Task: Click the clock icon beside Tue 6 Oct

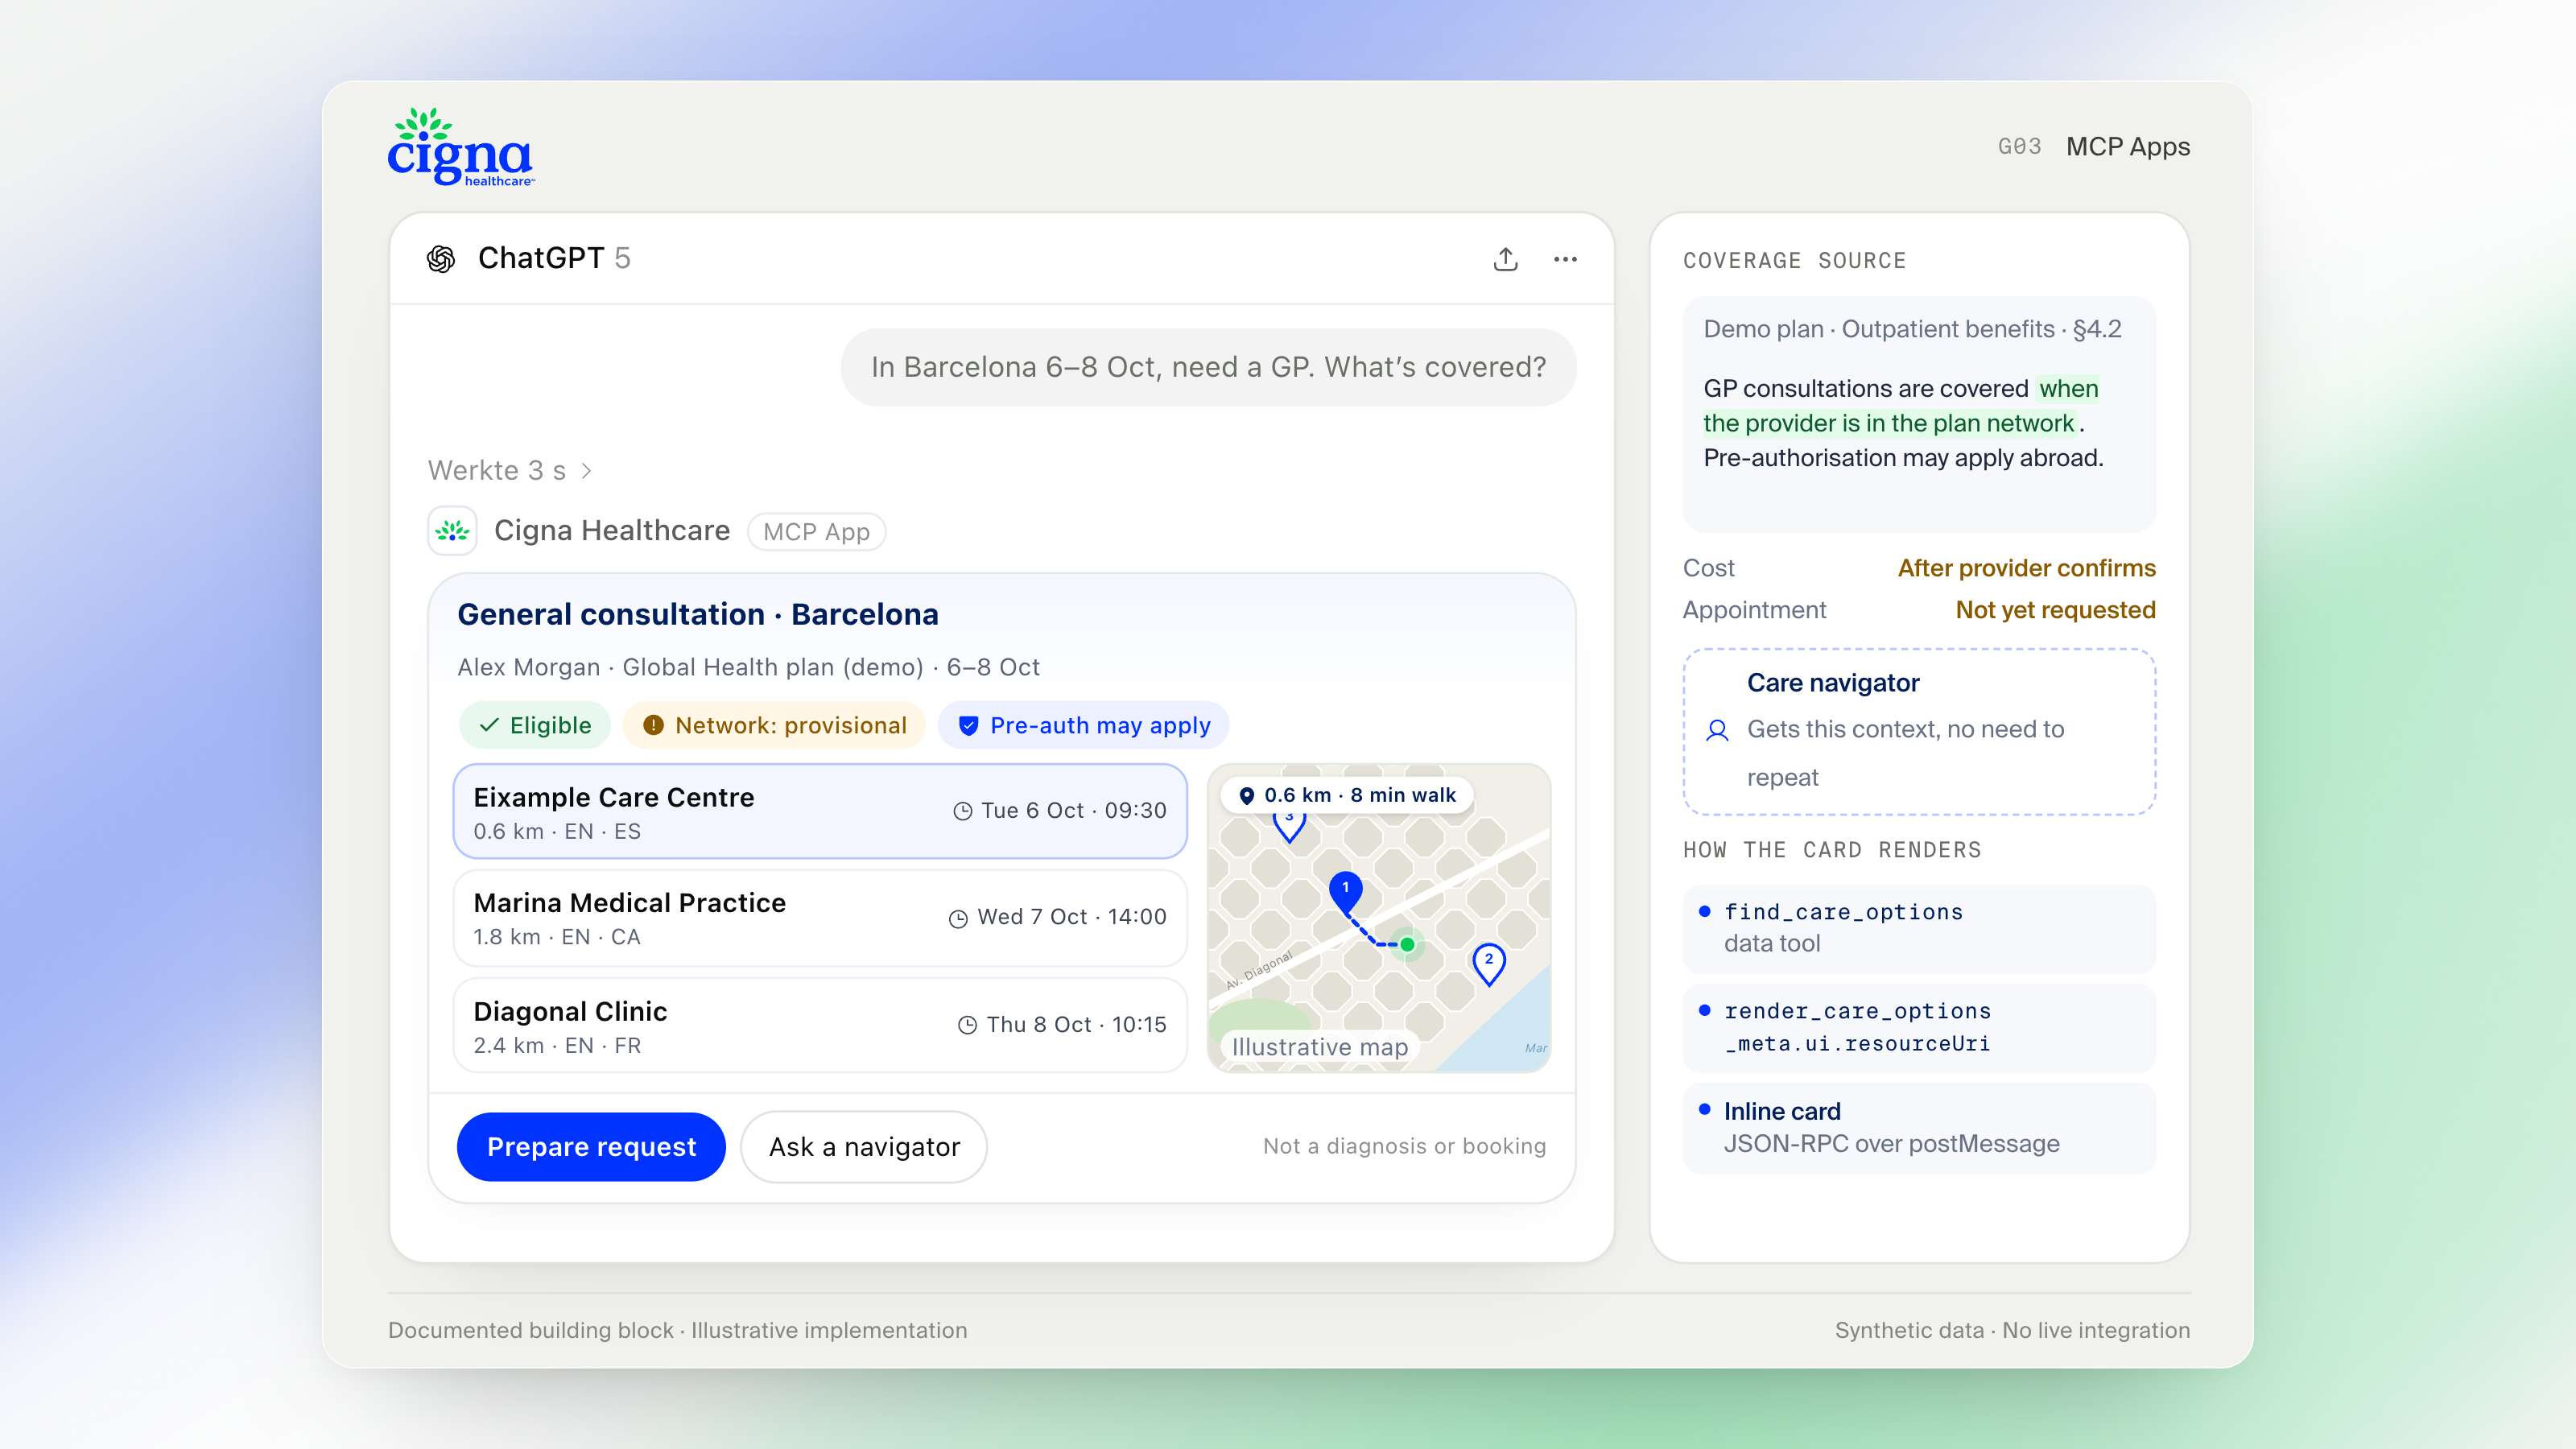Action: click(x=962, y=811)
